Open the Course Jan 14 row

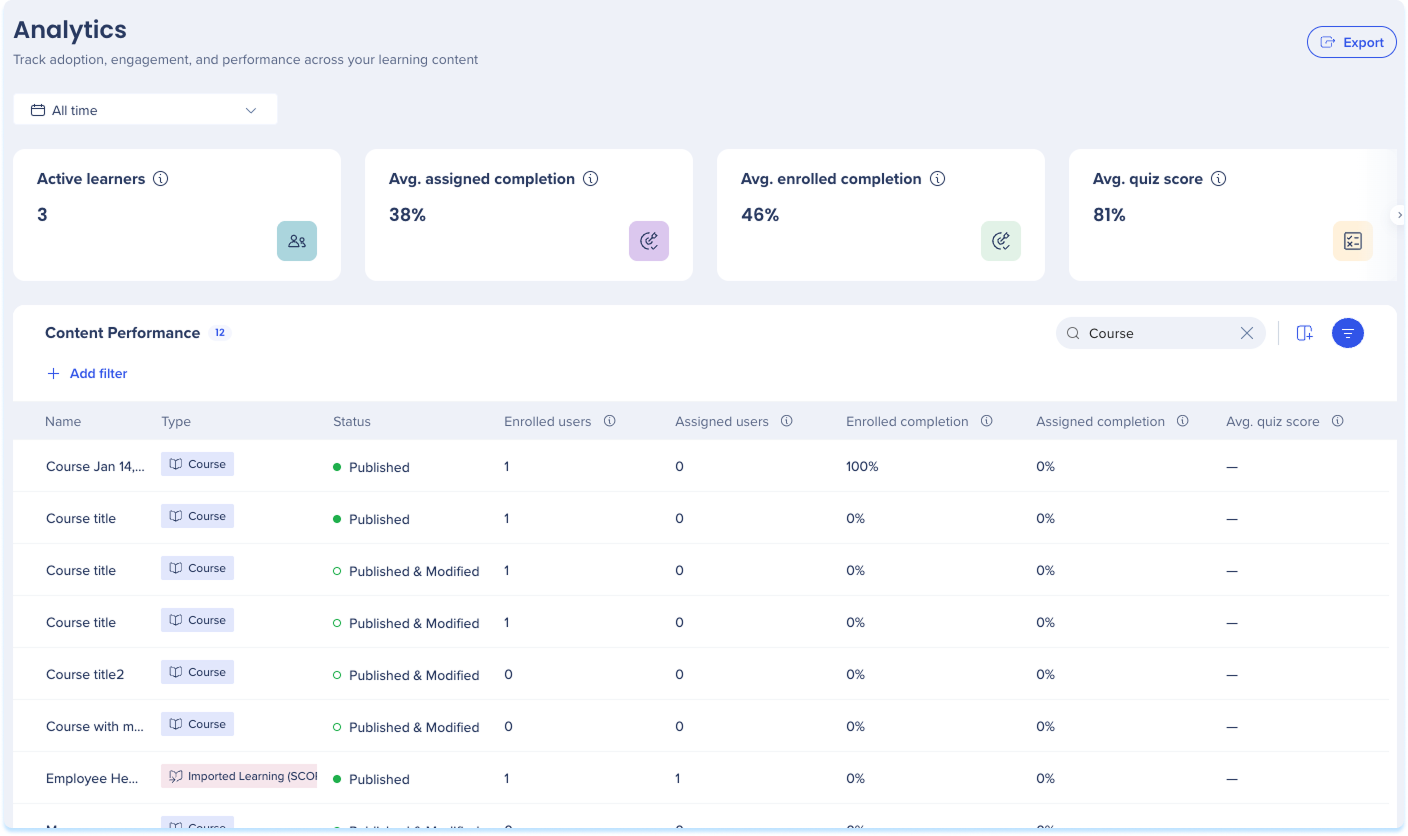coord(700,466)
